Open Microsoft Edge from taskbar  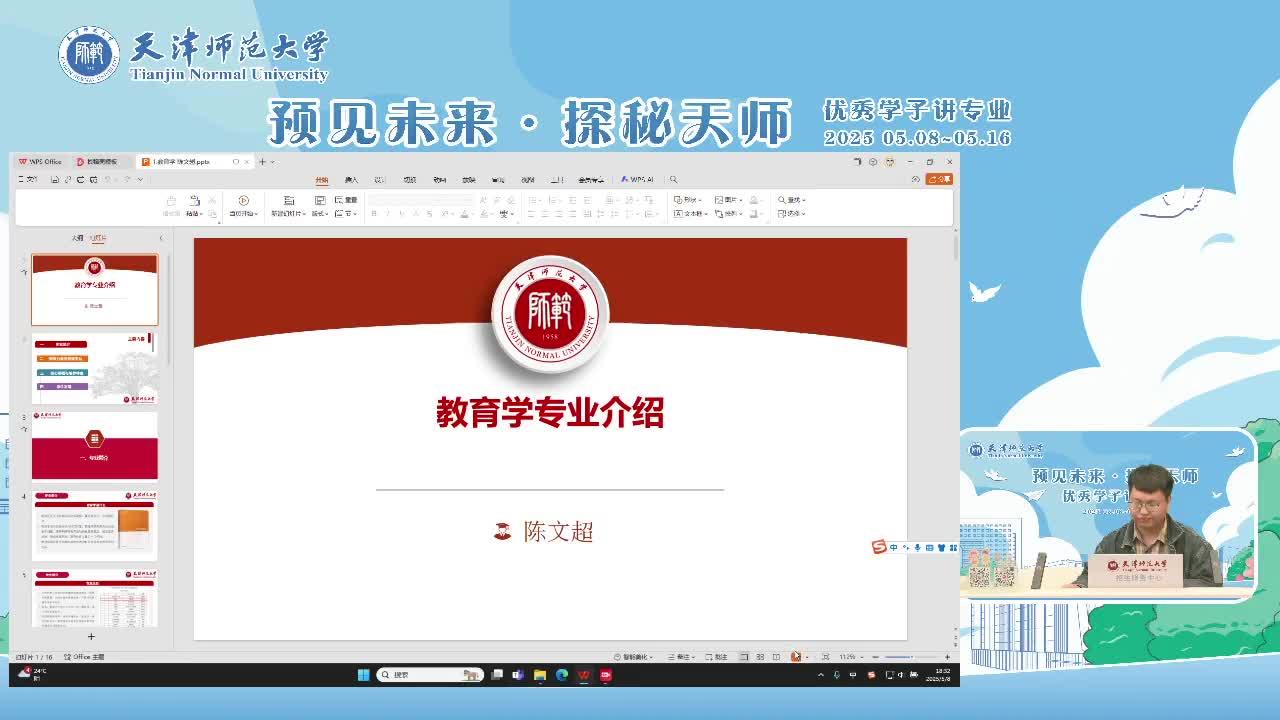coord(561,675)
